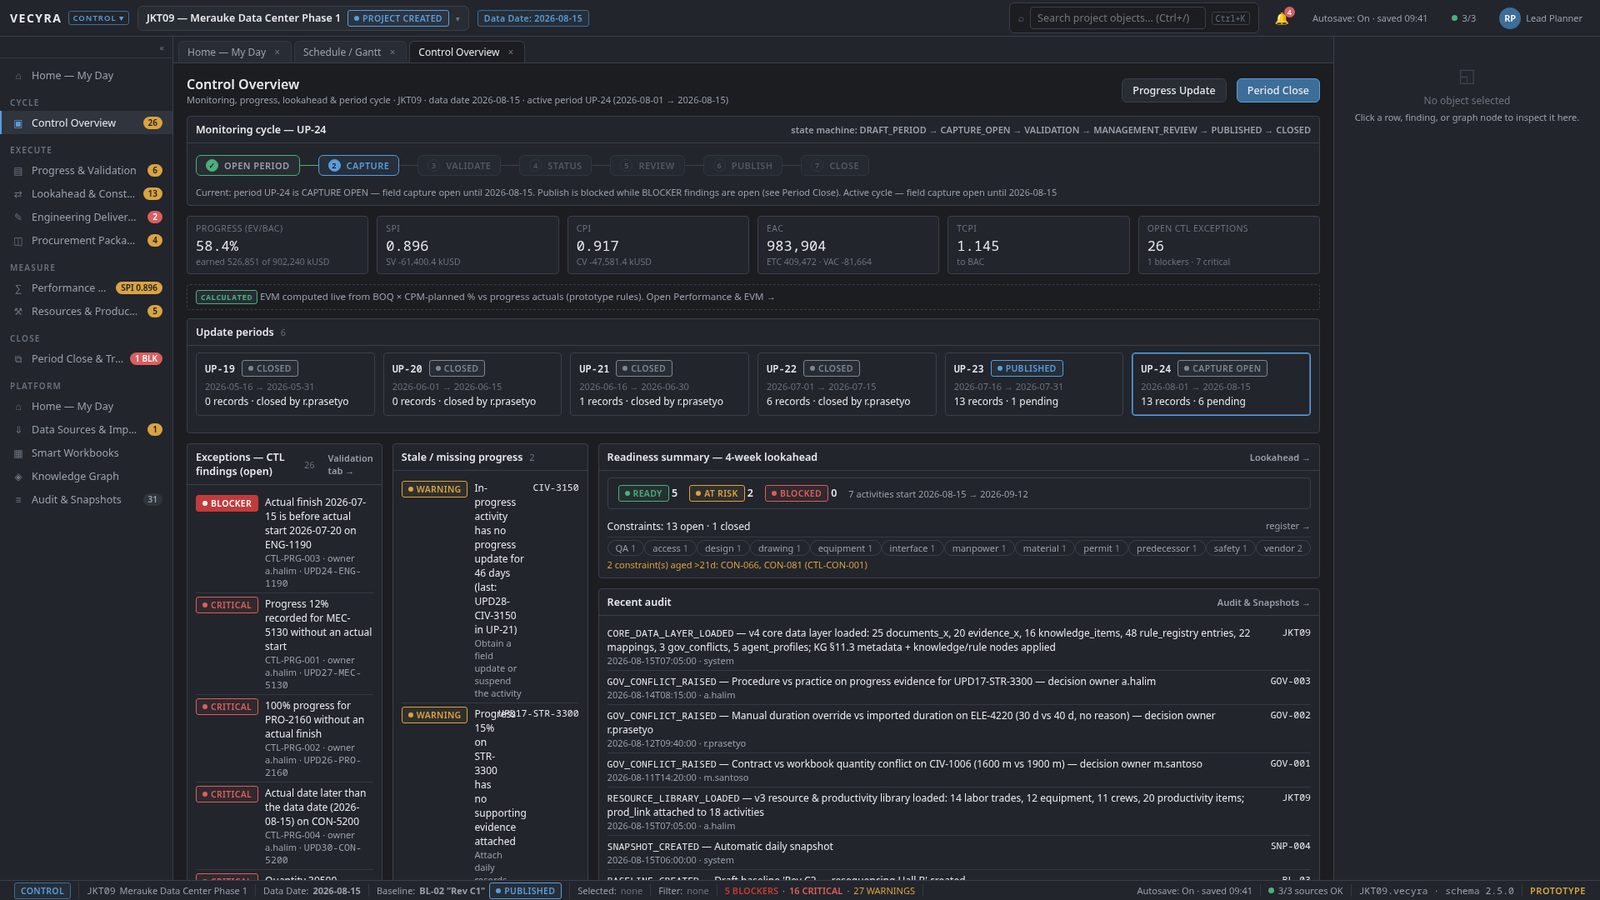Close the Schedule / Gantt tab
This screenshot has width=1600, height=900.
point(392,52)
